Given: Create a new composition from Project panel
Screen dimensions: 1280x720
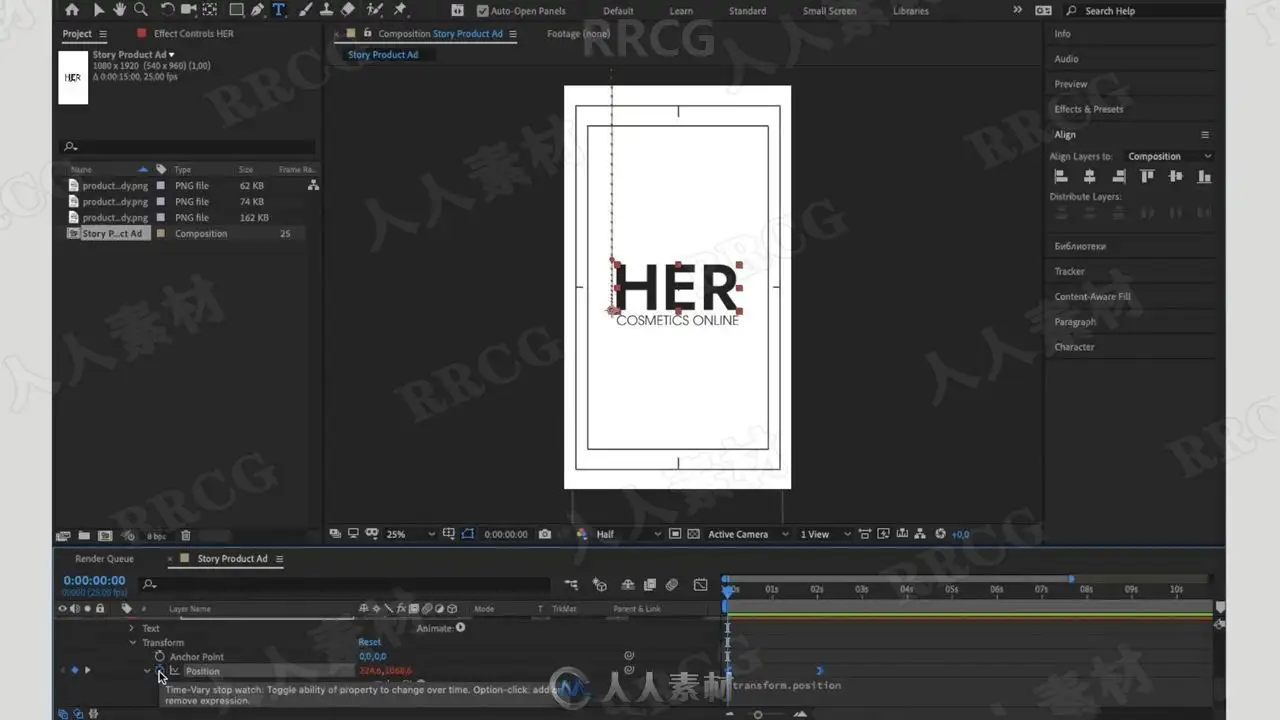Looking at the screenshot, I should 106,536.
